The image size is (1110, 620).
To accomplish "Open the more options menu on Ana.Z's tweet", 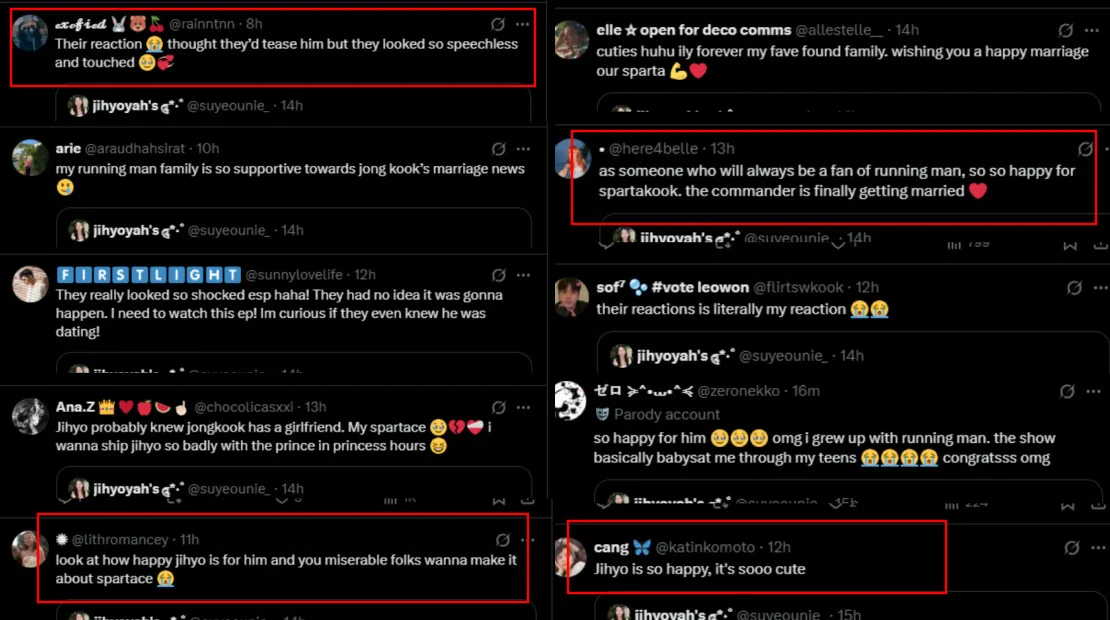I will click(x=522, y=407).
